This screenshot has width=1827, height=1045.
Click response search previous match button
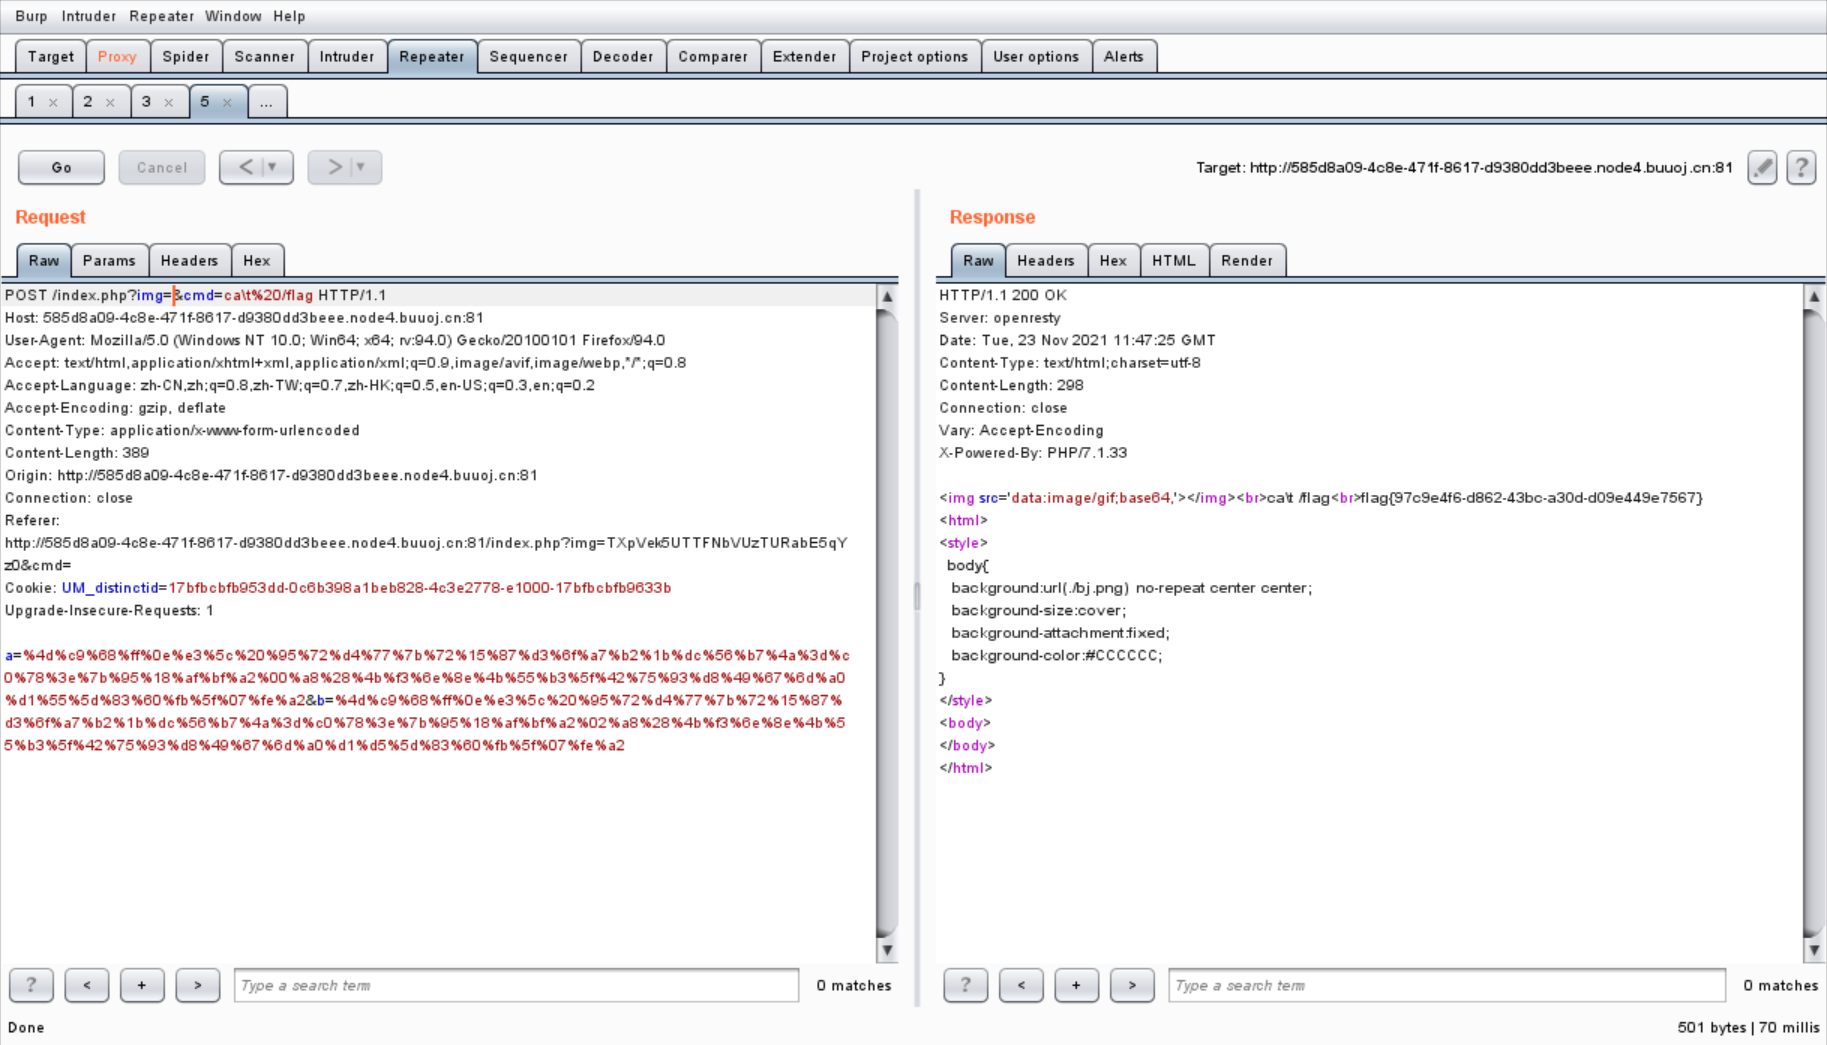(1021, 985)
